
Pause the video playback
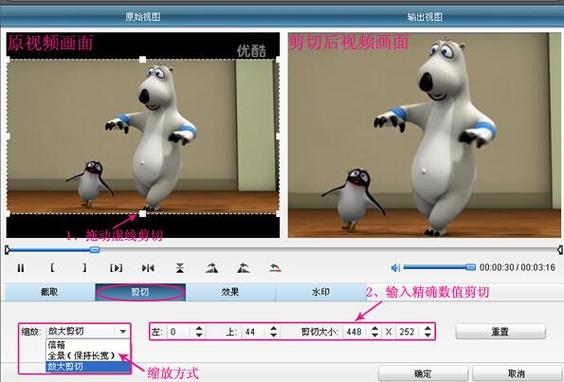tap(21, 268)
